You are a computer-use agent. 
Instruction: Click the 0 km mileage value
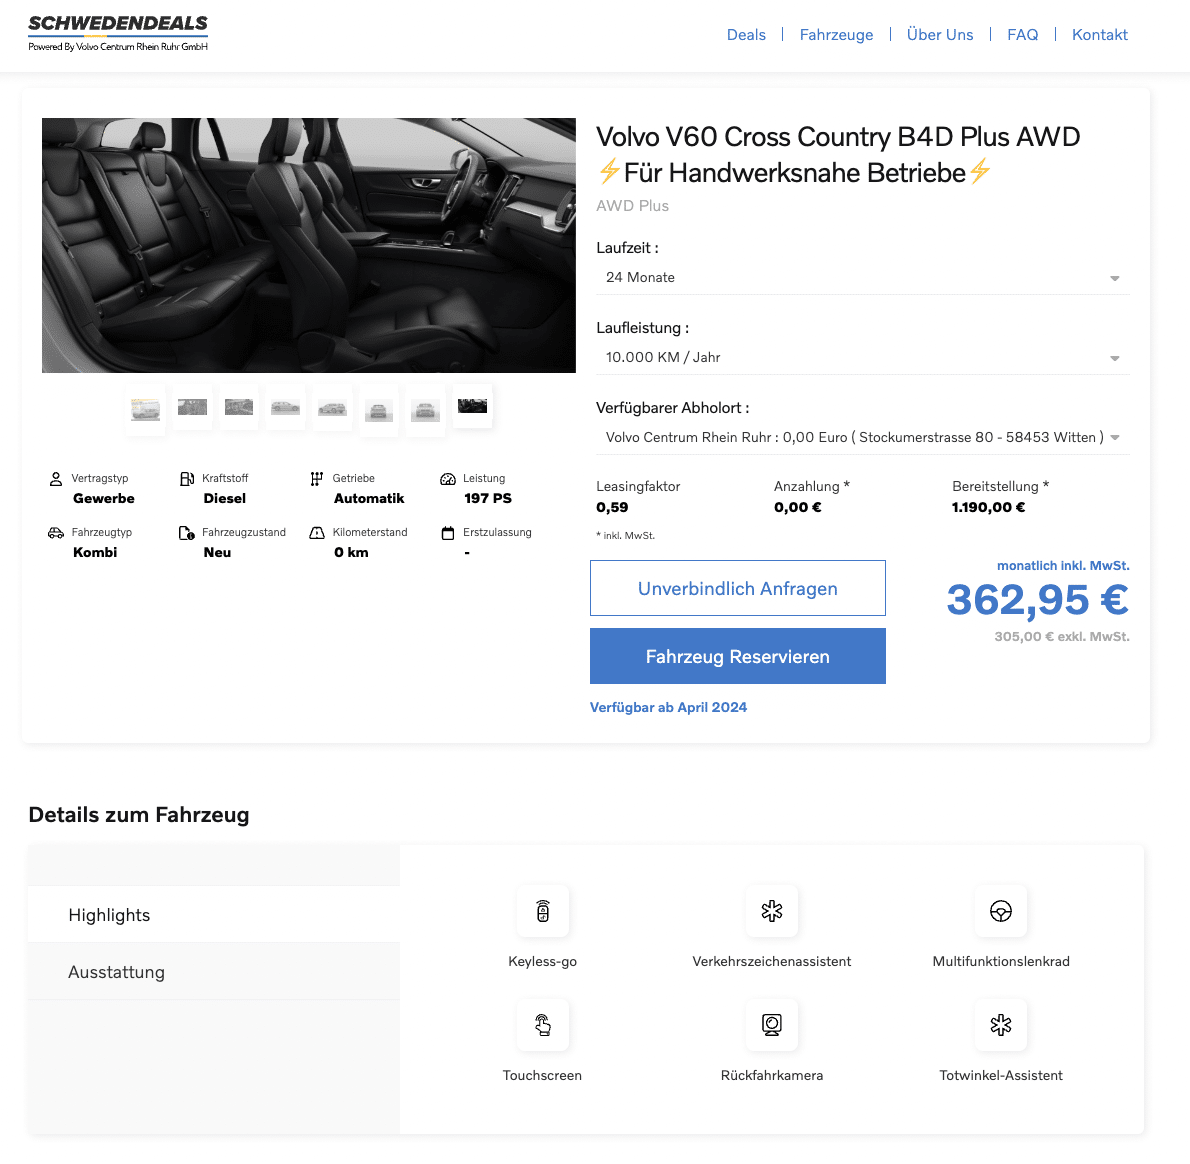point(351,552)
